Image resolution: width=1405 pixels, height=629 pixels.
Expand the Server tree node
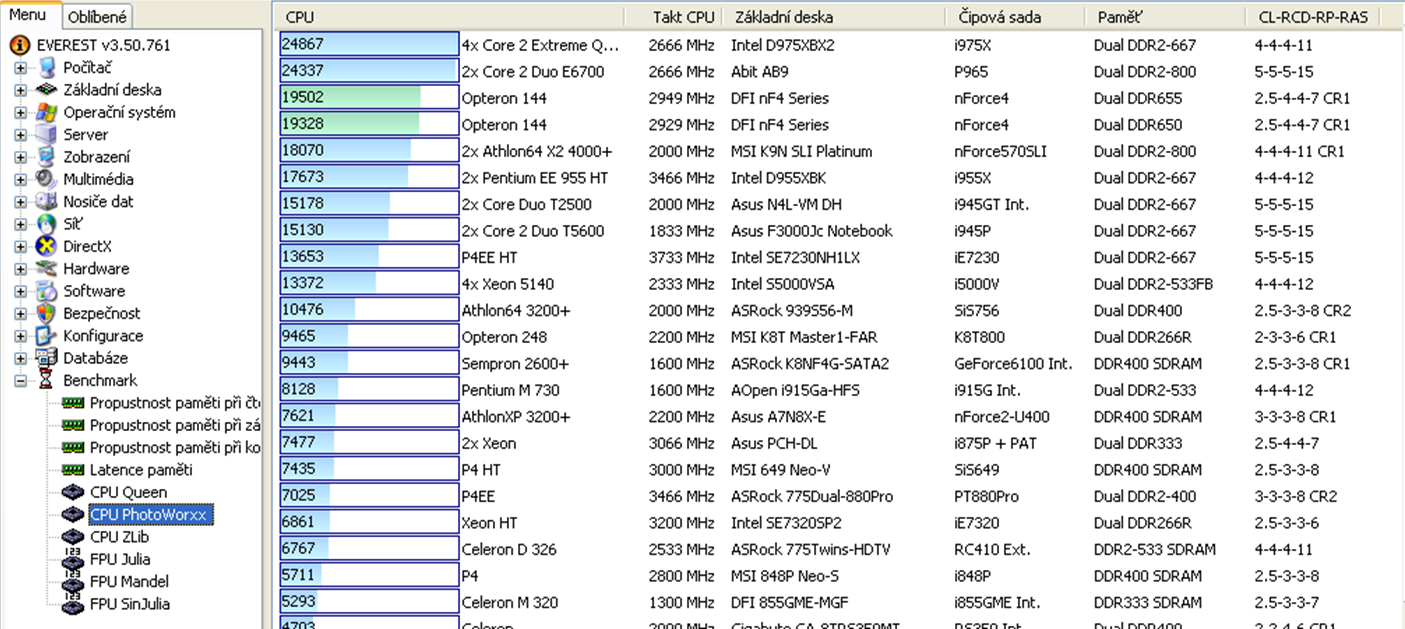(x=20, y=135)
